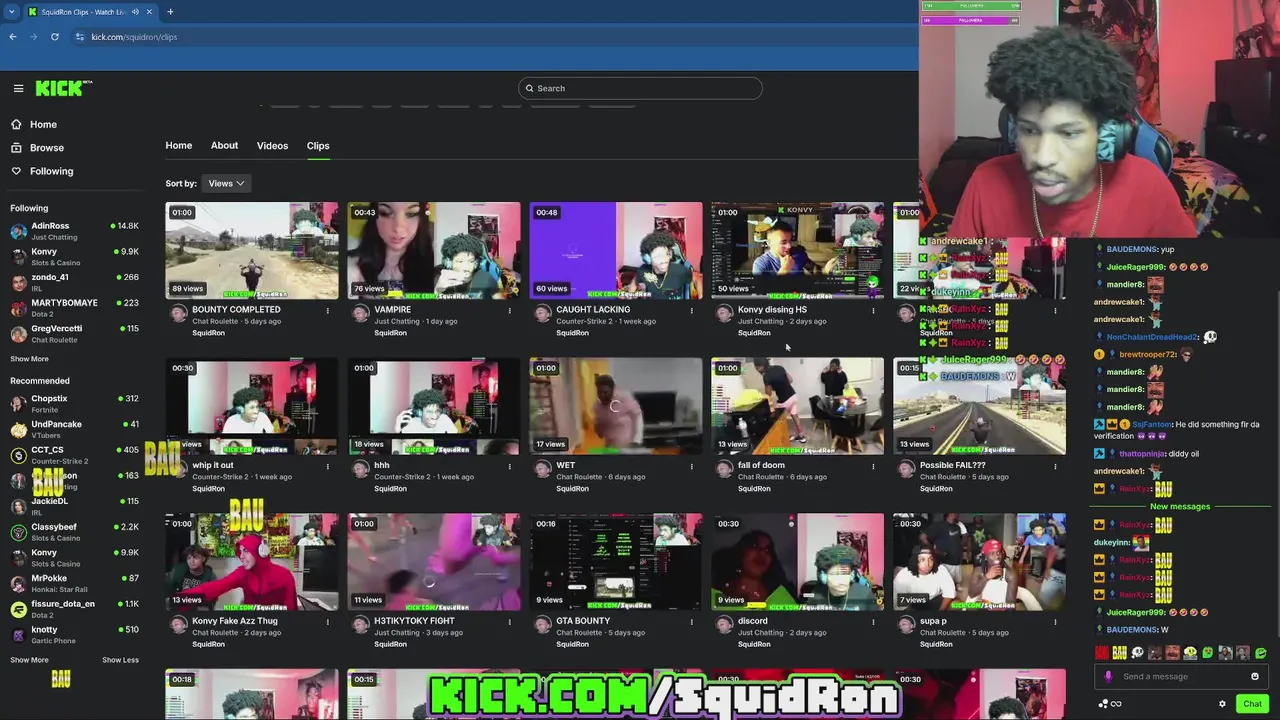
Task: Open options menu for GTA BOUNTY clip
Action: [x=691, y=621]
